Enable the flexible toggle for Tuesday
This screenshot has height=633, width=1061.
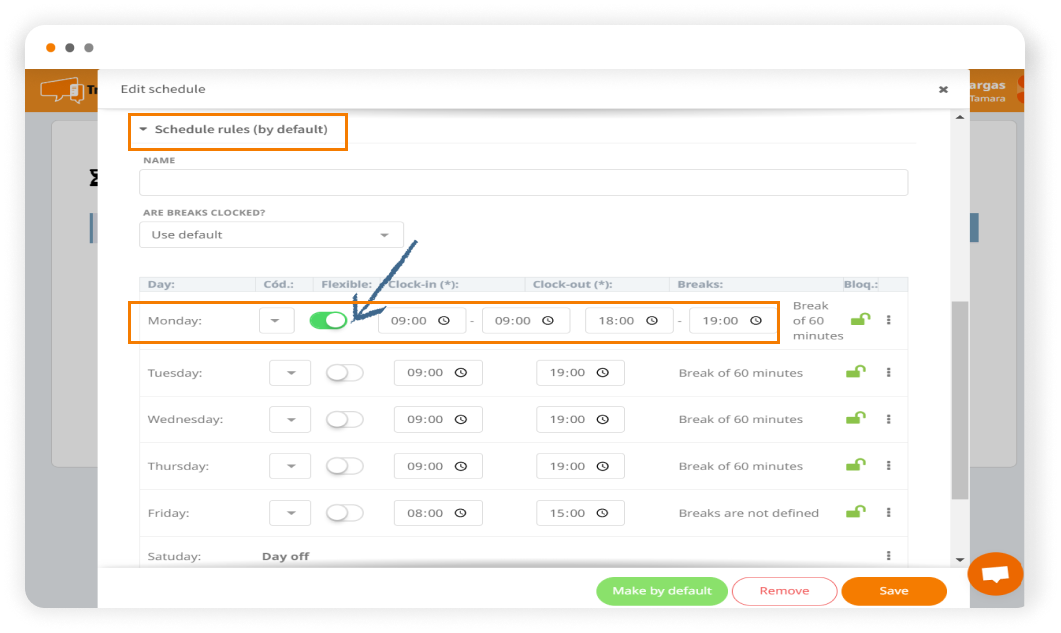click(x=345, y=373)
